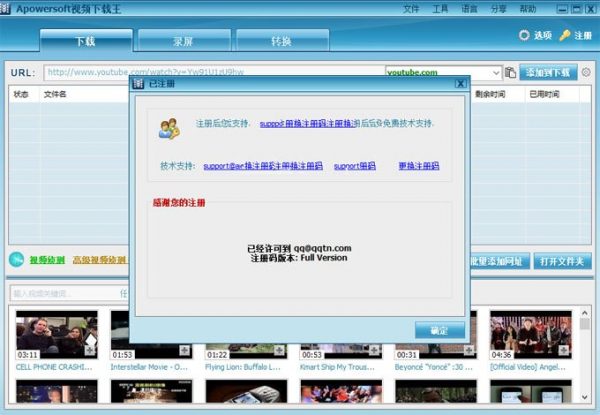Click the 打开文件夹 button
Image resolution: width=600 pixels, height=415 pixels.
click(x=562, y=261)
